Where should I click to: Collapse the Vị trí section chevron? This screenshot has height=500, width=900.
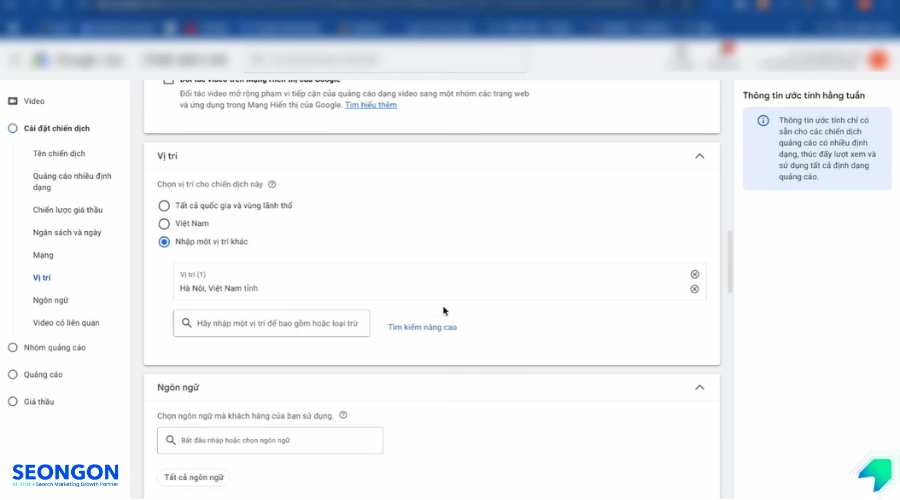pos(699,156)
